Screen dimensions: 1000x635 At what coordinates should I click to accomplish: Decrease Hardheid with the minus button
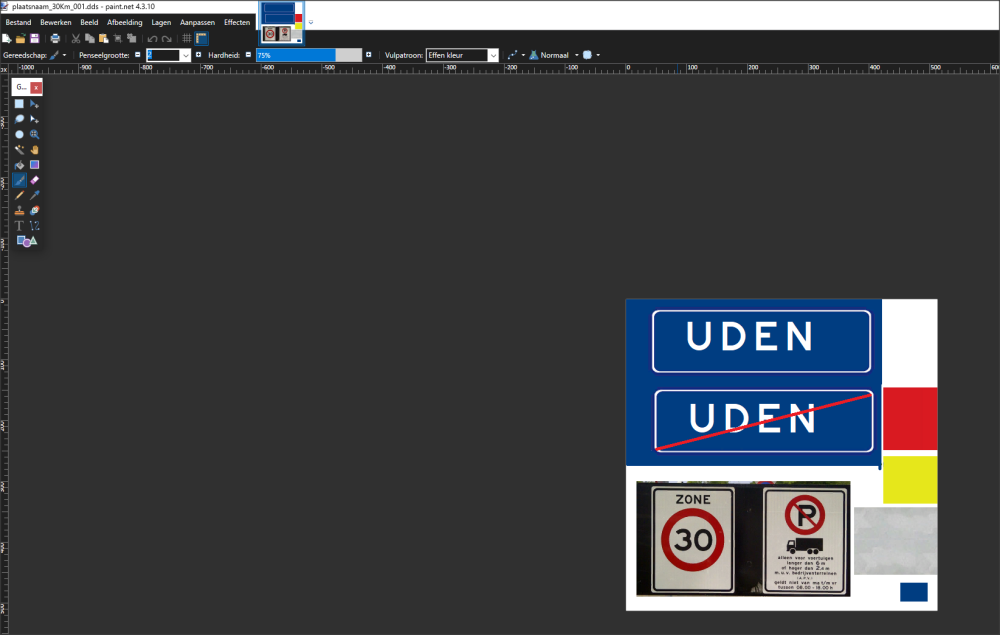tap(248, 55)
